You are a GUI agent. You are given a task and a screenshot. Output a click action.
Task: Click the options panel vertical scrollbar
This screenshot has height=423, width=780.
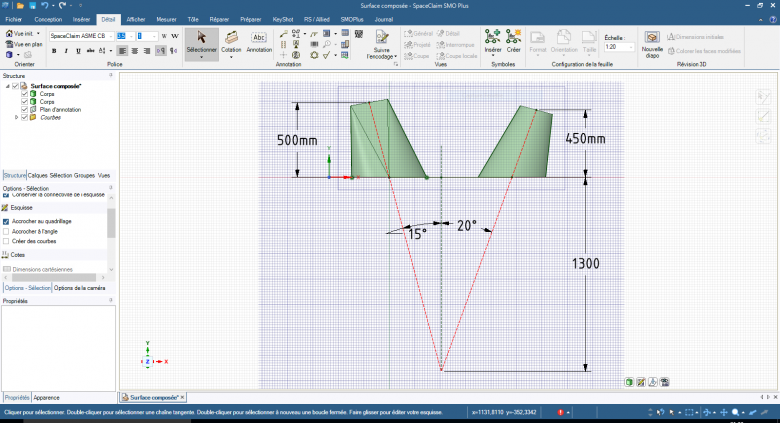click(111, 223)
